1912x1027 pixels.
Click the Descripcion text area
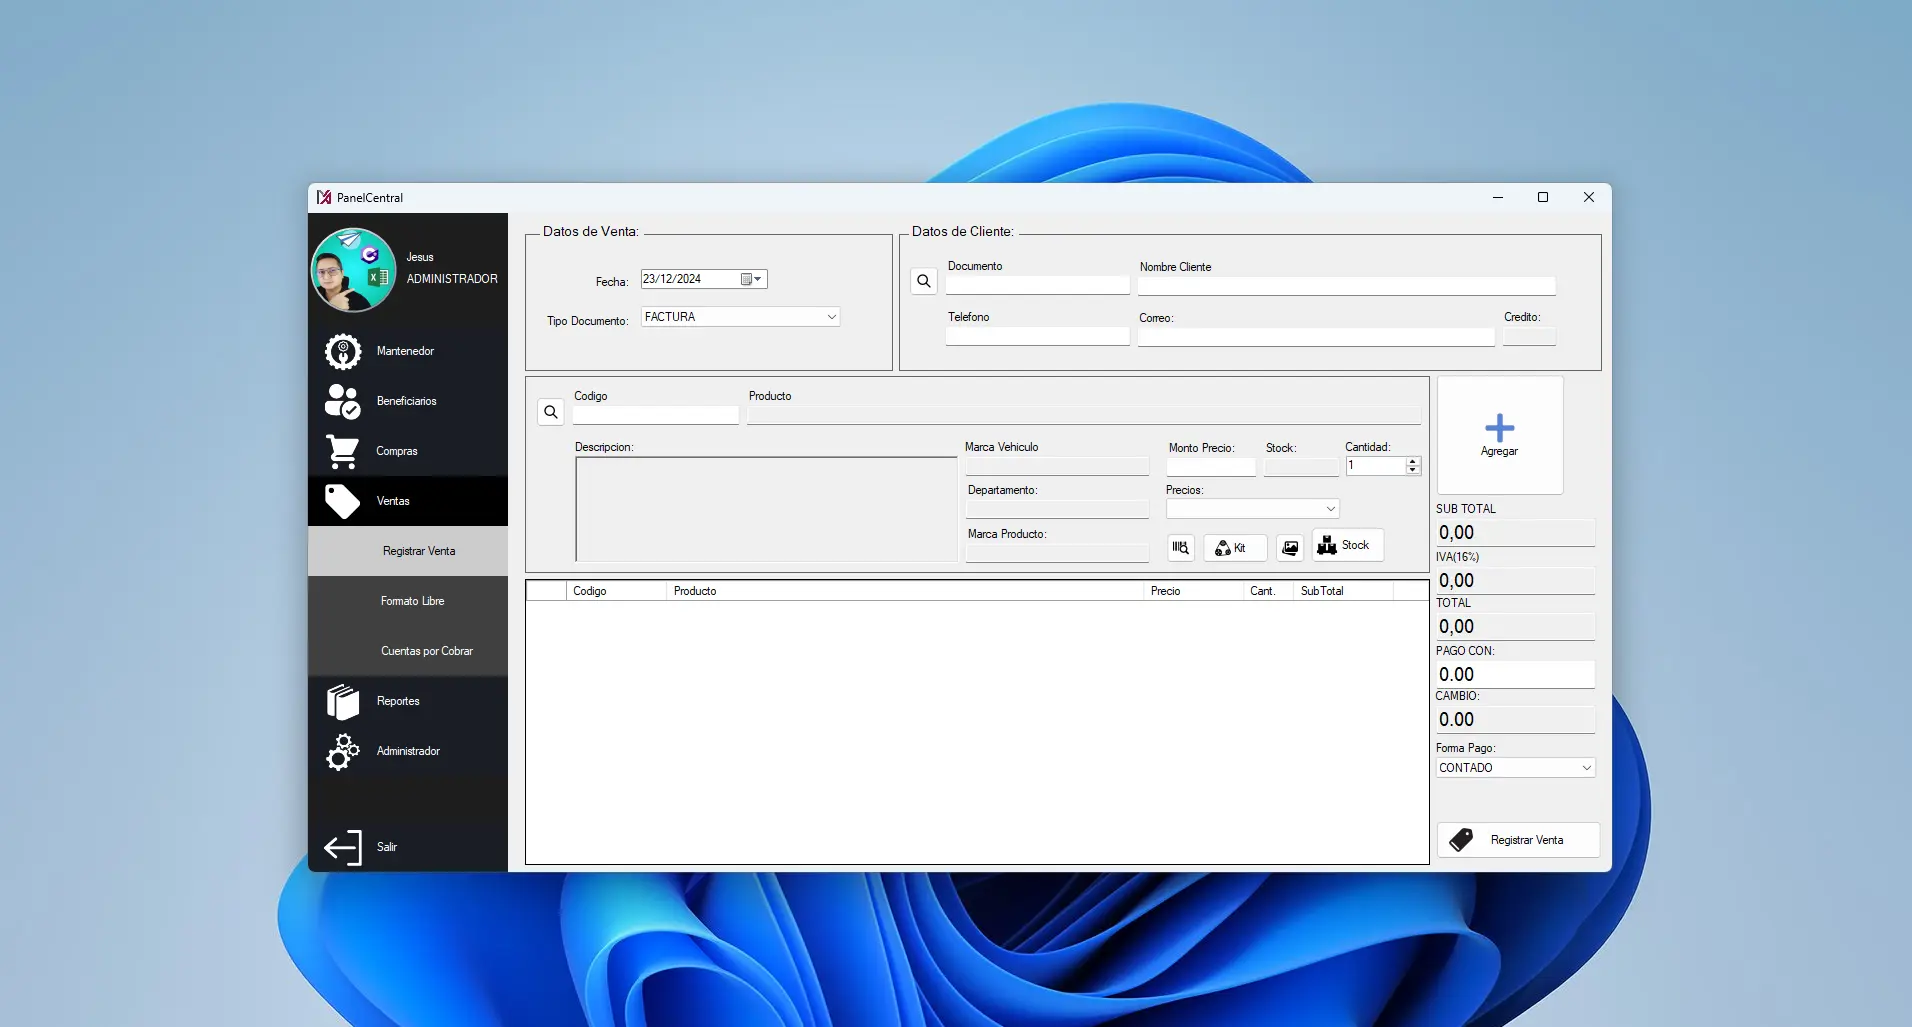tap(767, 509)
